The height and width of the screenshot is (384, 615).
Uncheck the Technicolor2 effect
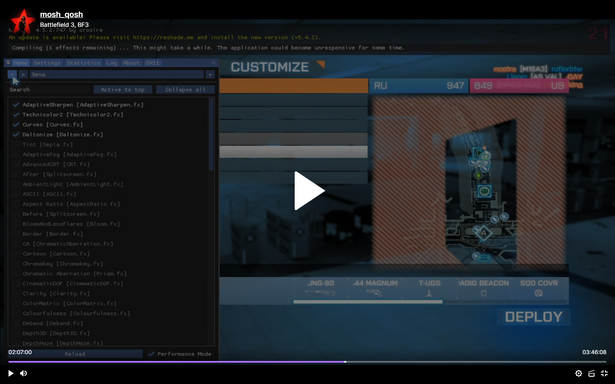point(16,115)
